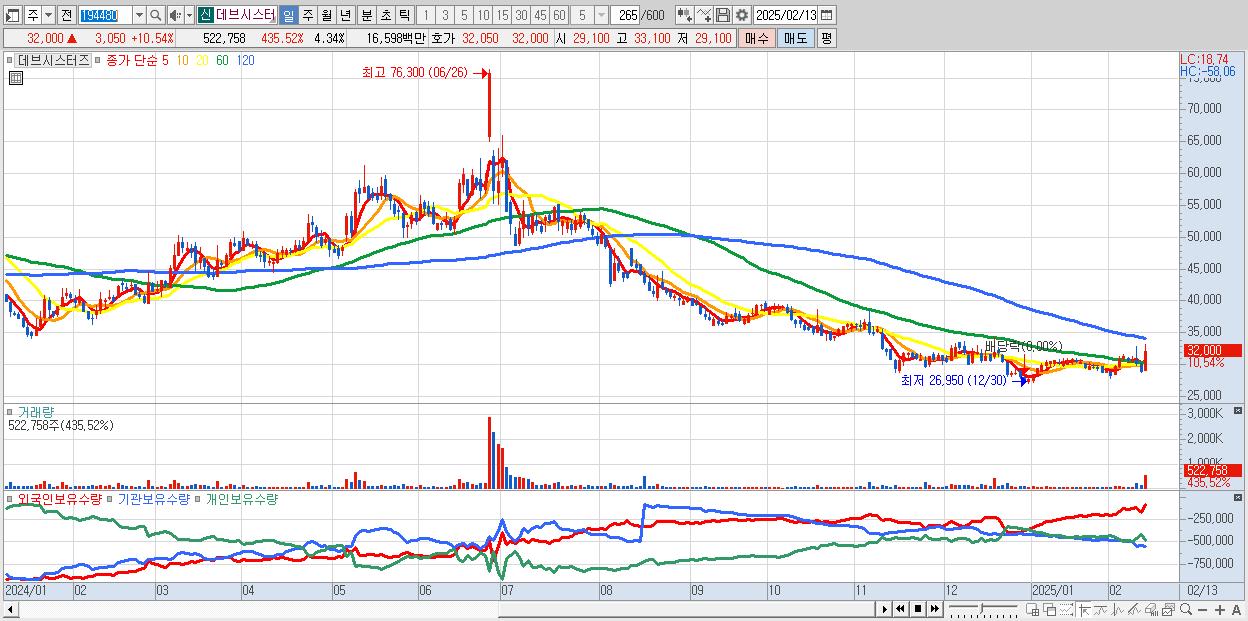
Task: Click the 평 button beside 매도
Action: point(826,38)
